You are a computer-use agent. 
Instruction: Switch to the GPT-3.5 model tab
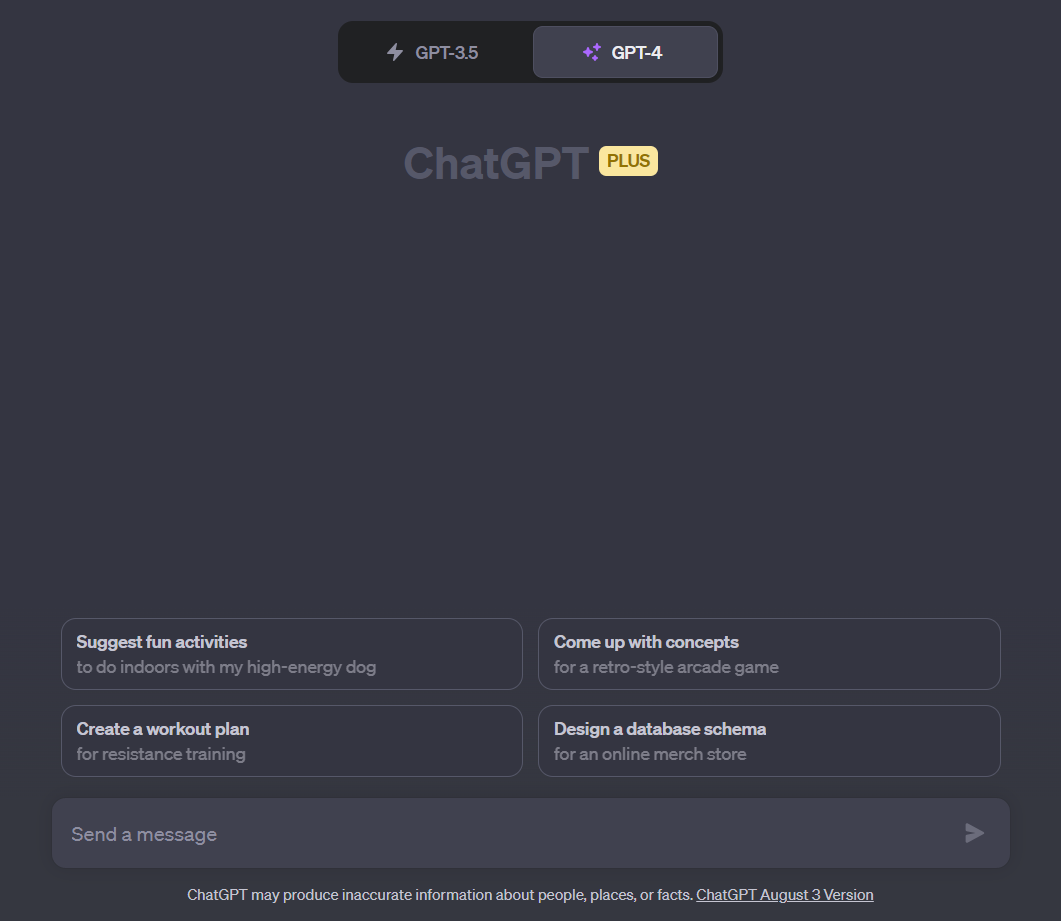click(x=435, y=52)
